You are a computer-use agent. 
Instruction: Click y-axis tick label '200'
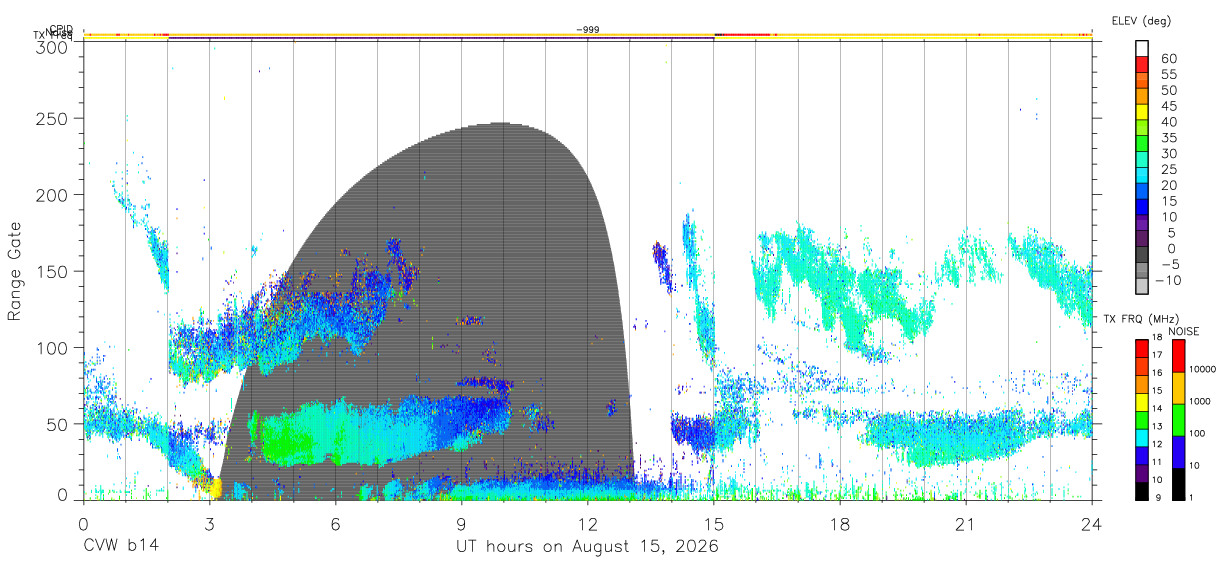(52, 195)
